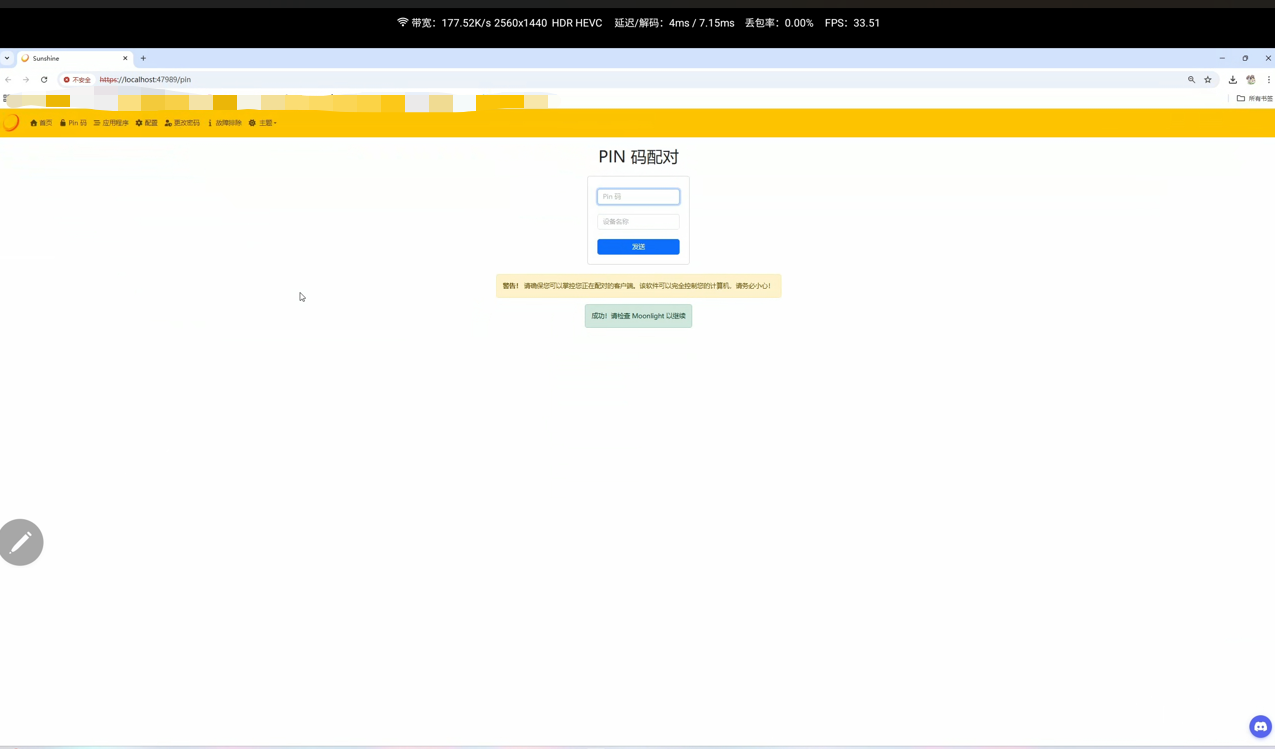Open the tab search dropdown arrow
Screen dimensions: 1275x749
click(7, 58)
